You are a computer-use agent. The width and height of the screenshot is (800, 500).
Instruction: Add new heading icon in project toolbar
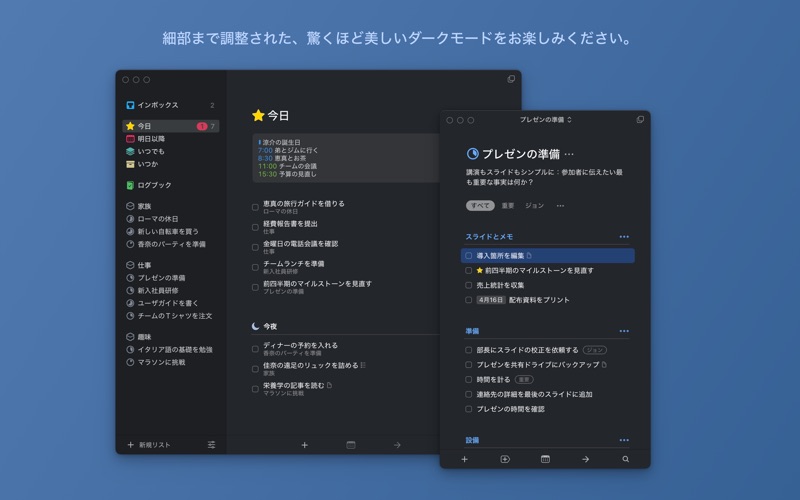point(505,459)
